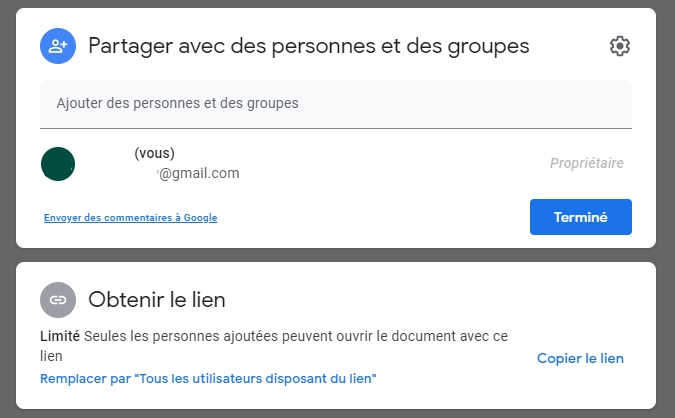Screen dimensions: 675x418
Task: Click the 'Propriétaire' role label
Action: [x=586, y=163]
